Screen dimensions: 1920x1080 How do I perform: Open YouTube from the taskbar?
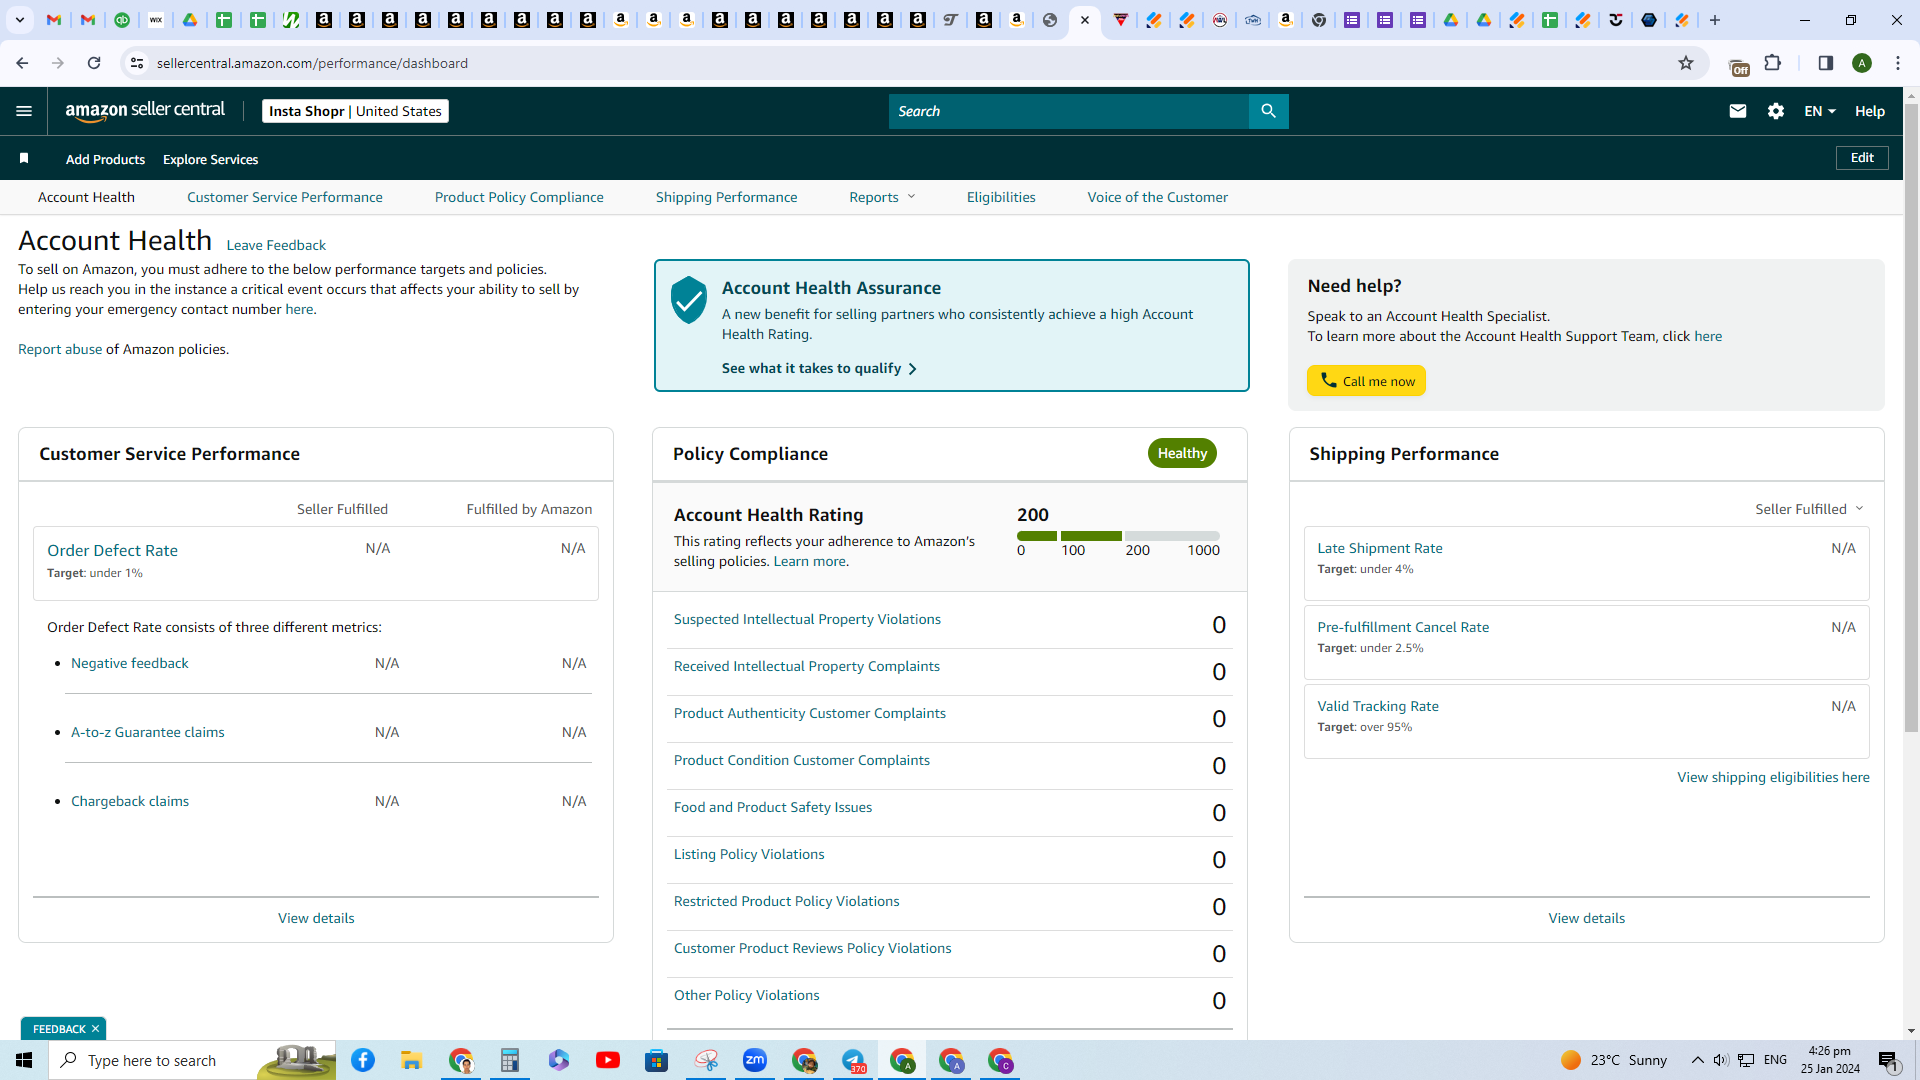point(608,1060)
